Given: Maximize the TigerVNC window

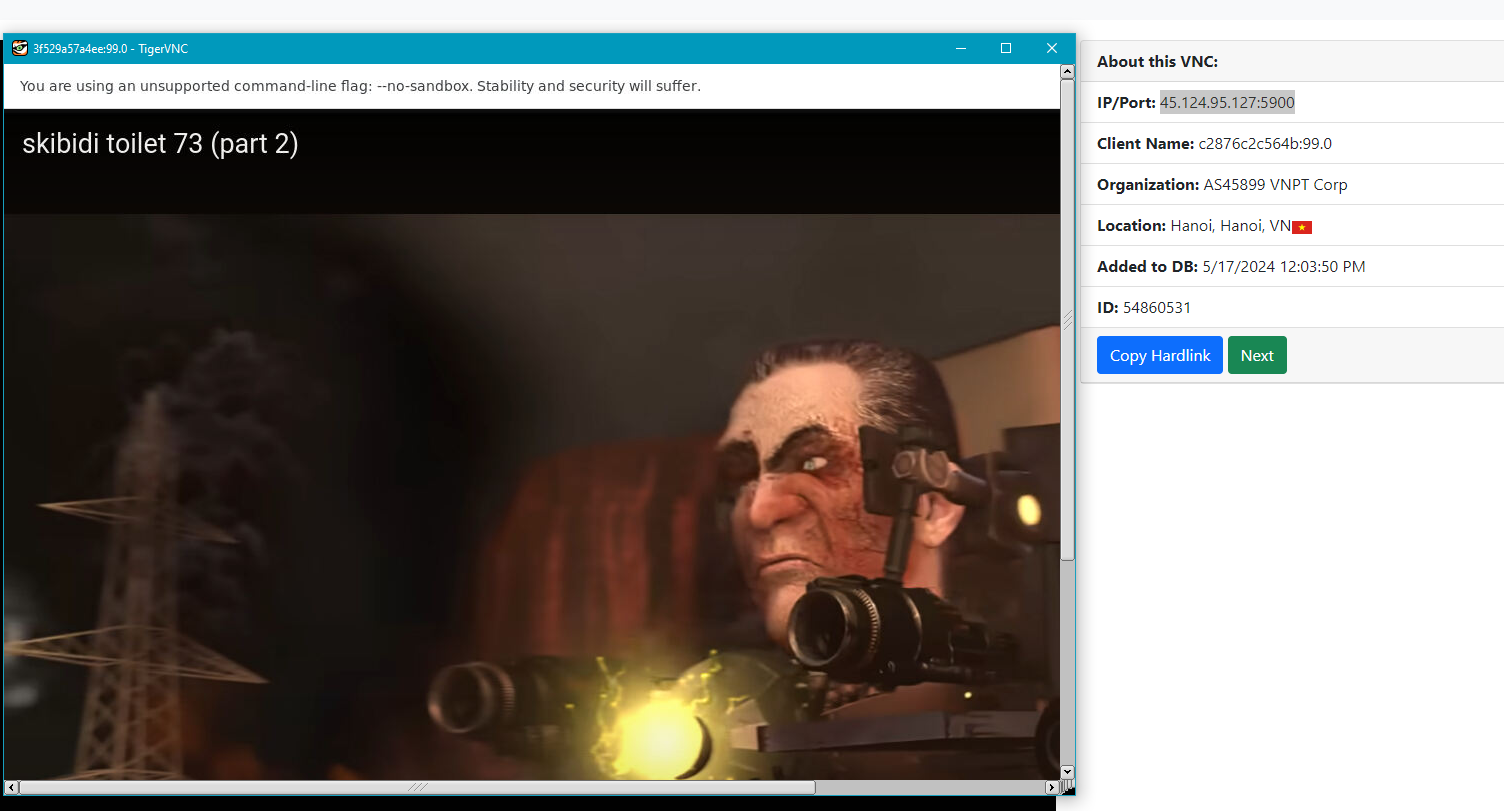Looking at the screenshot, I should click(x=1006, y=48).
